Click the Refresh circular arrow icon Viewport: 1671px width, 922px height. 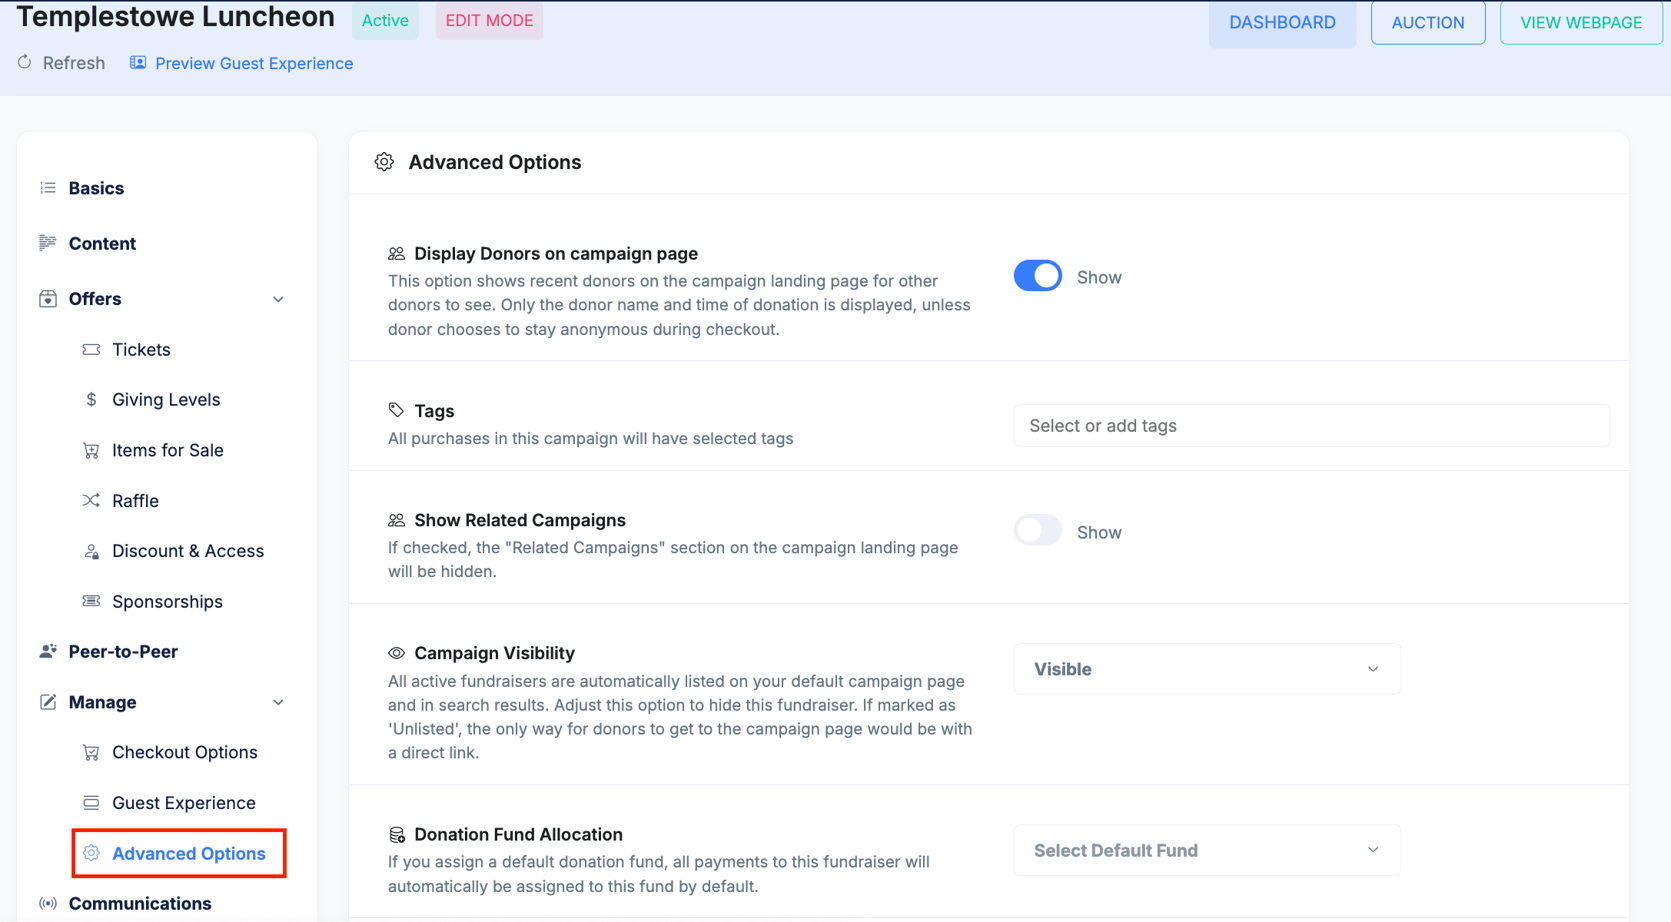tap(25, 62)
